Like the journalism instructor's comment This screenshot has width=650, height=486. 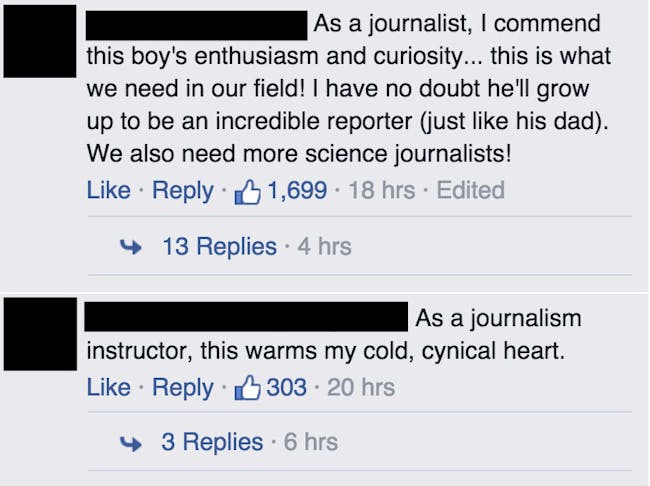(x=108, y=387)
